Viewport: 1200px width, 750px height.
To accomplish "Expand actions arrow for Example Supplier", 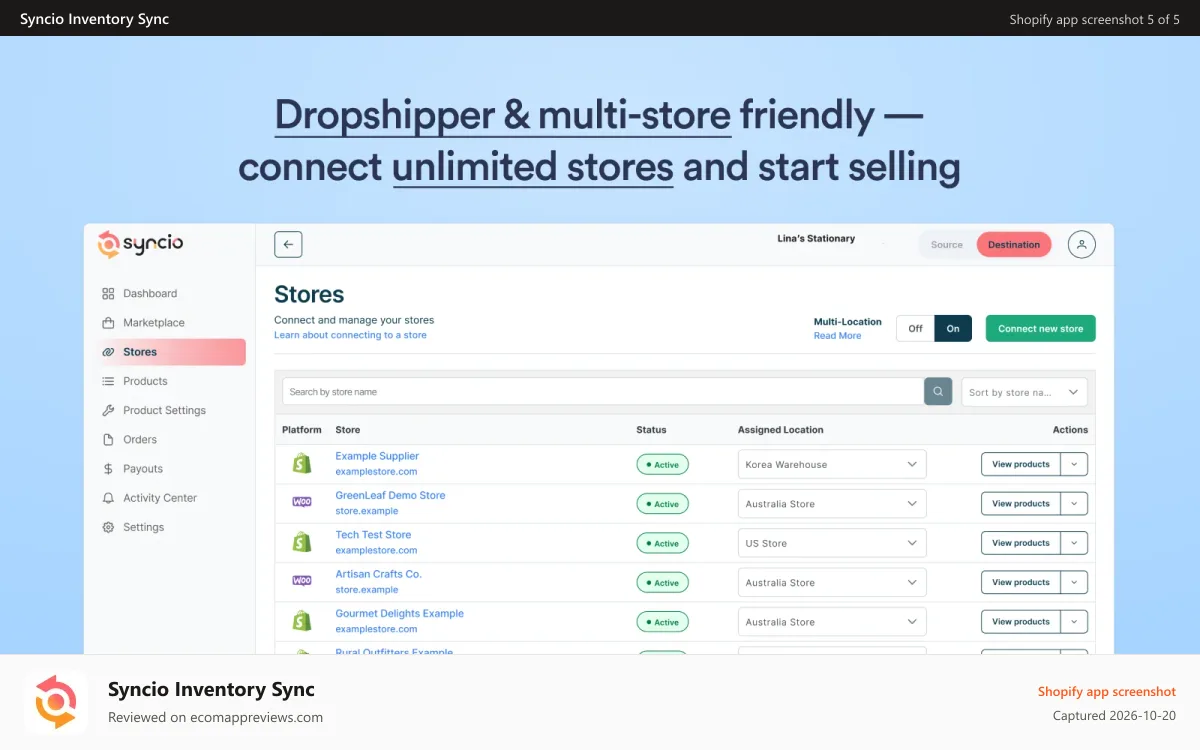I will tap(1074, 464).
